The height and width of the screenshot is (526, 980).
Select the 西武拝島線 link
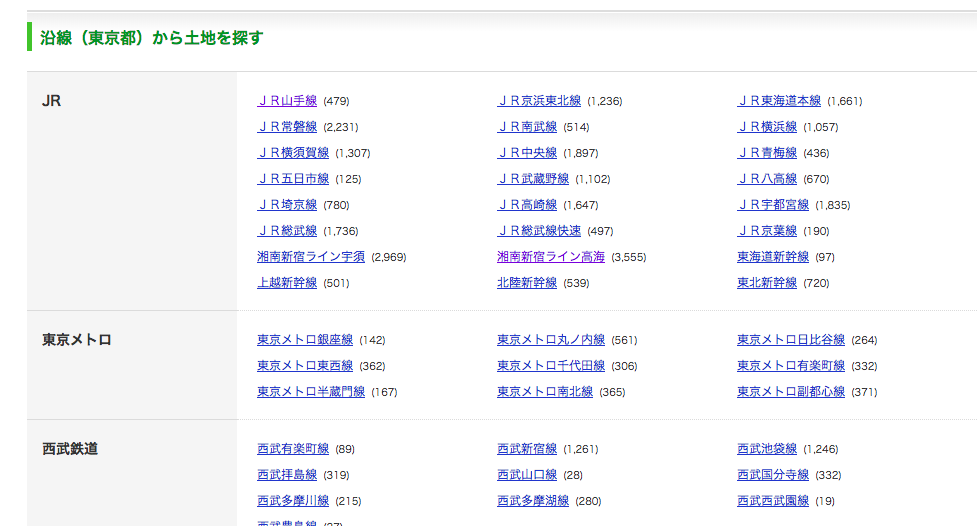point(287,475)
